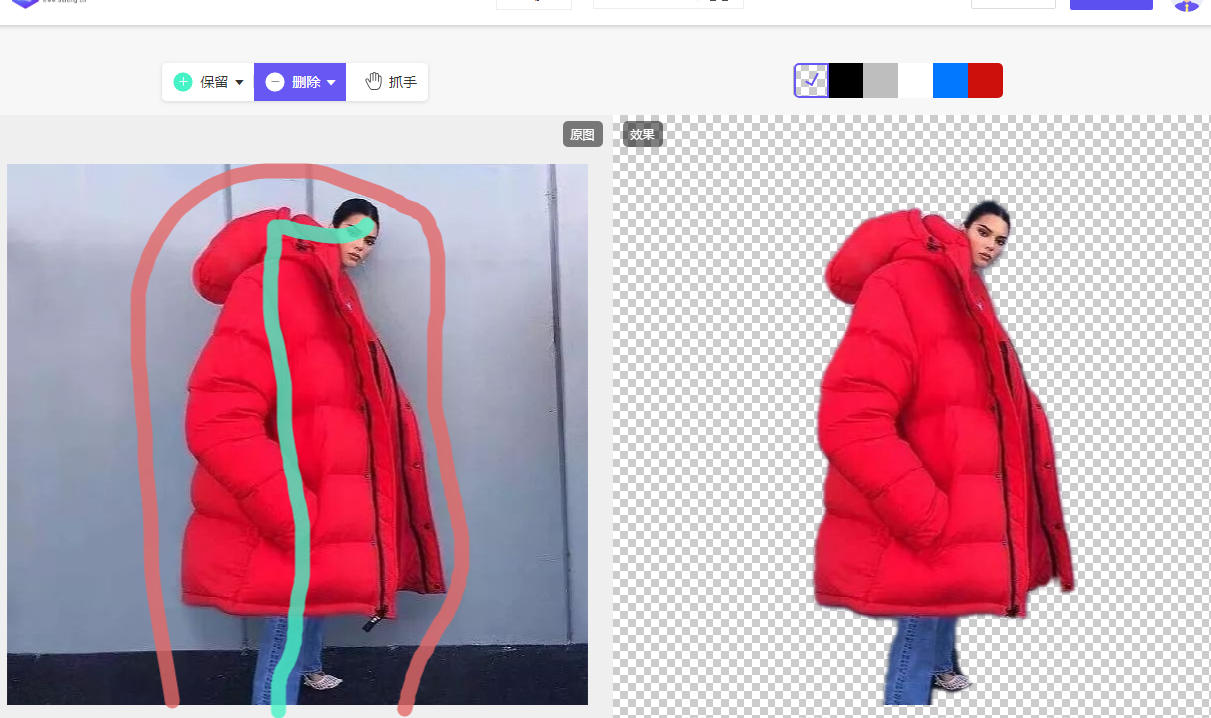Image resolution: width=1211 pixels, height=718 pixels.
Task: Pick the white background swatch
Action: [915, 80]
